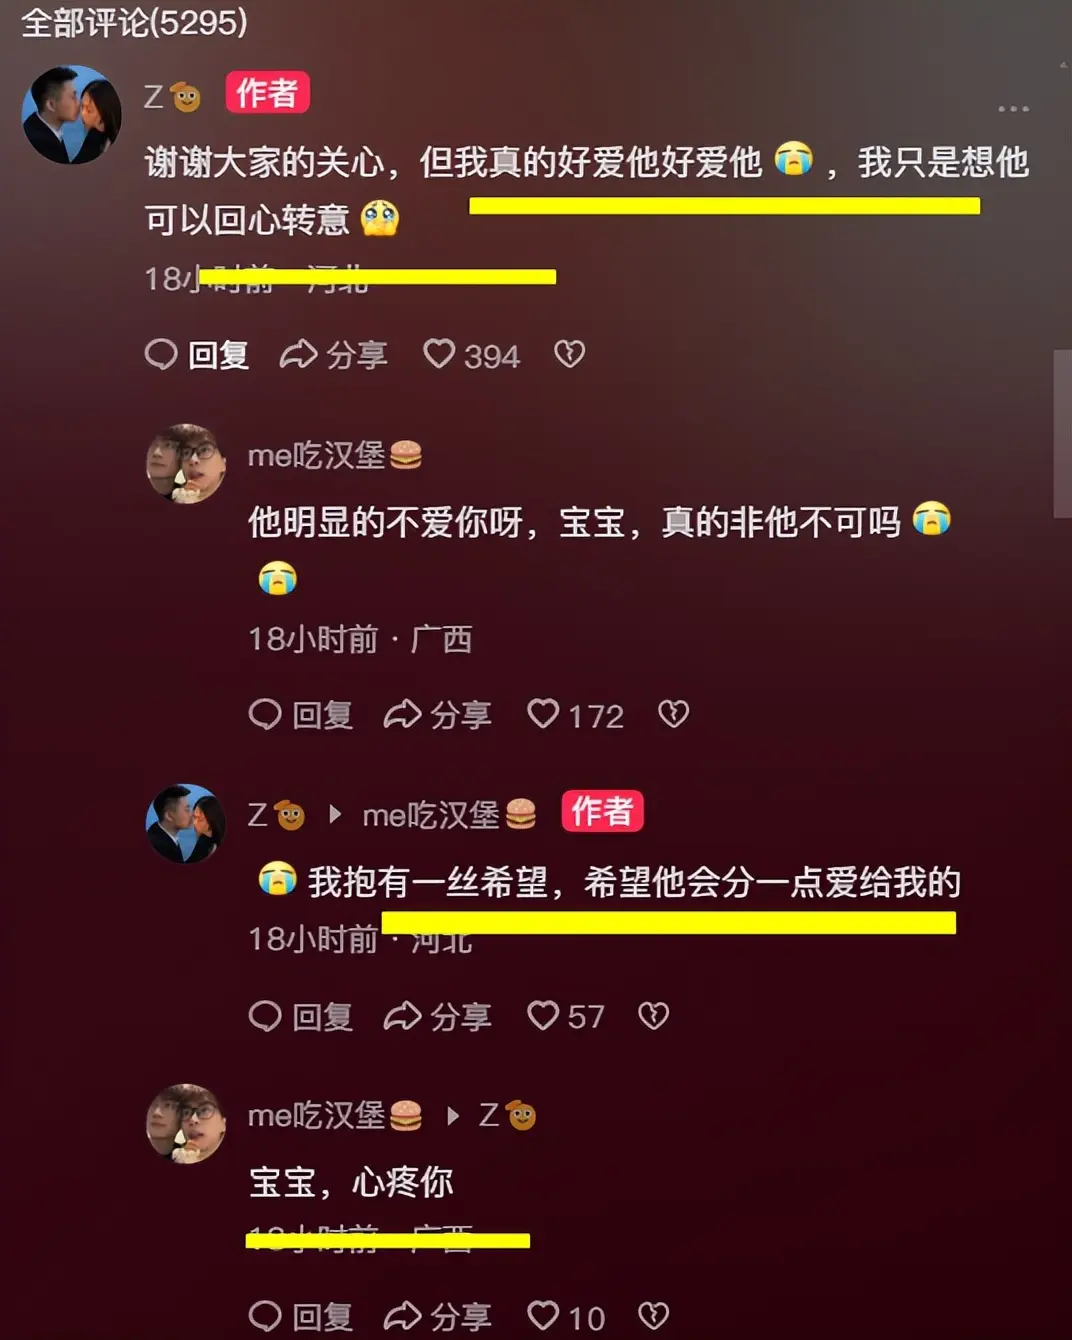
Task: Tap broken heart next to 10 likes
Action: click(x=654, y=1316)
